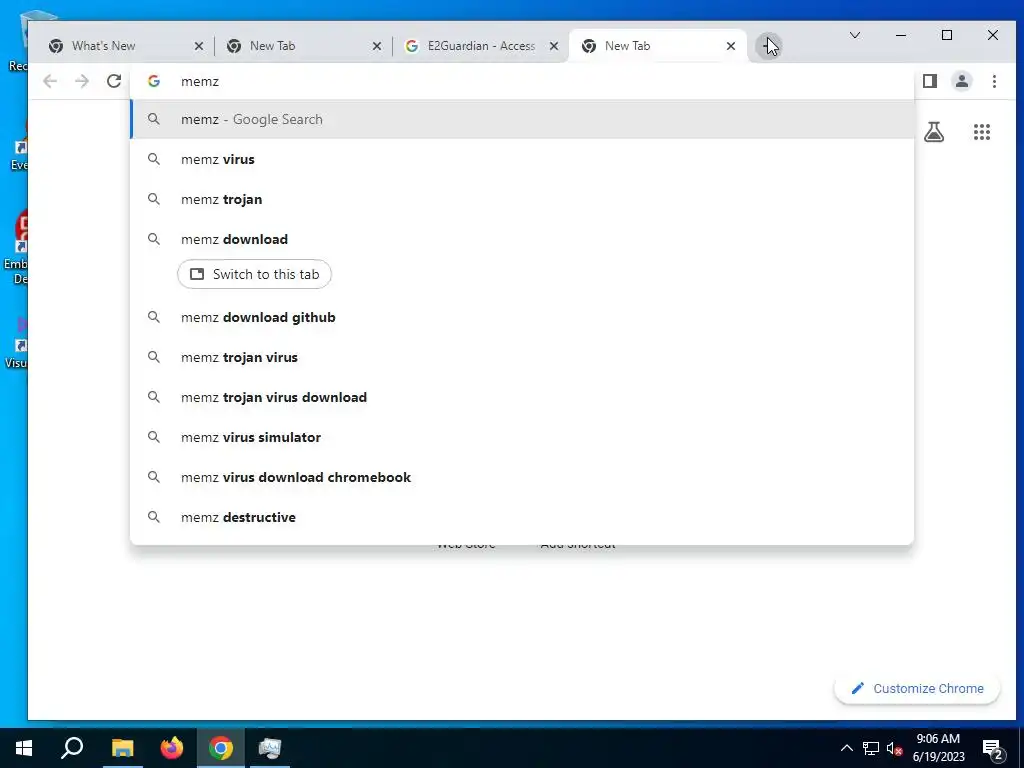Click the muted volume tray icon

click(894, 748)
